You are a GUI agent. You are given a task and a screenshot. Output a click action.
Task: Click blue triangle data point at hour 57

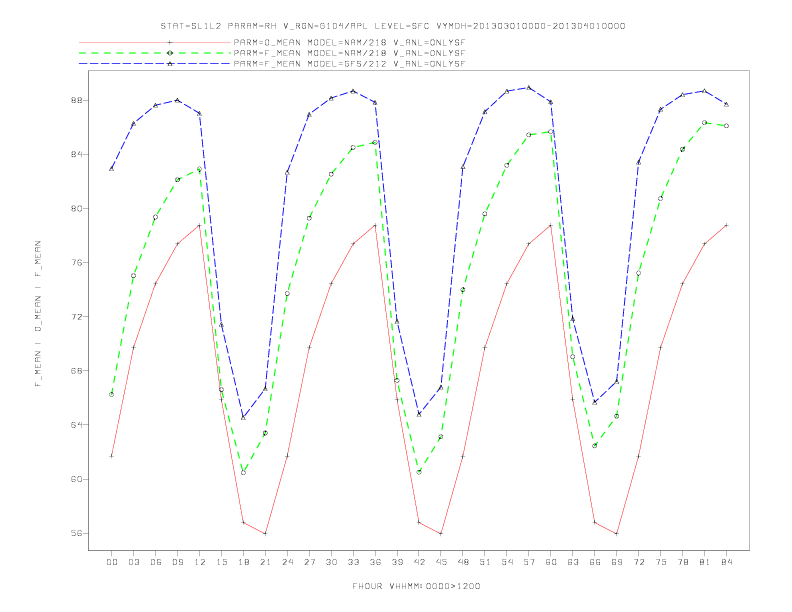coord(529,87)
